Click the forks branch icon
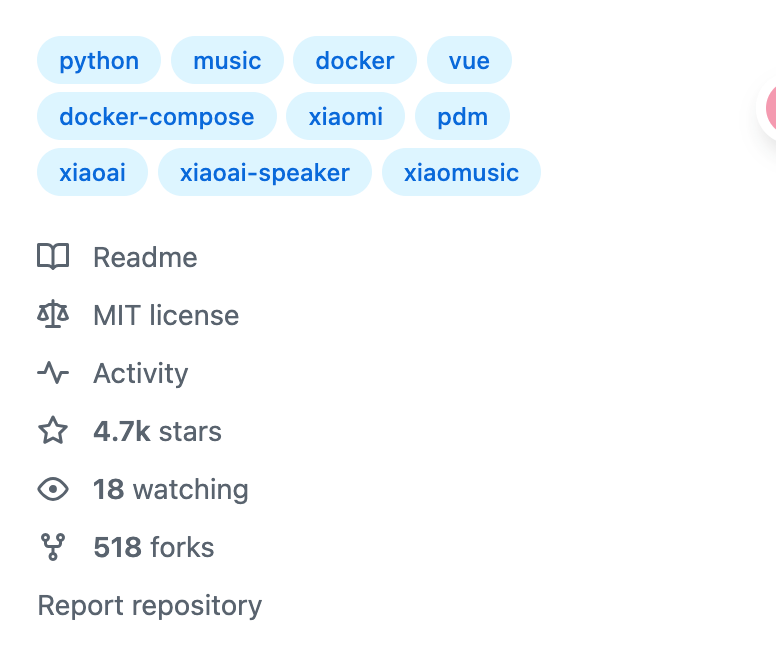Screen dimensions: 776x654 click(53, 547)
